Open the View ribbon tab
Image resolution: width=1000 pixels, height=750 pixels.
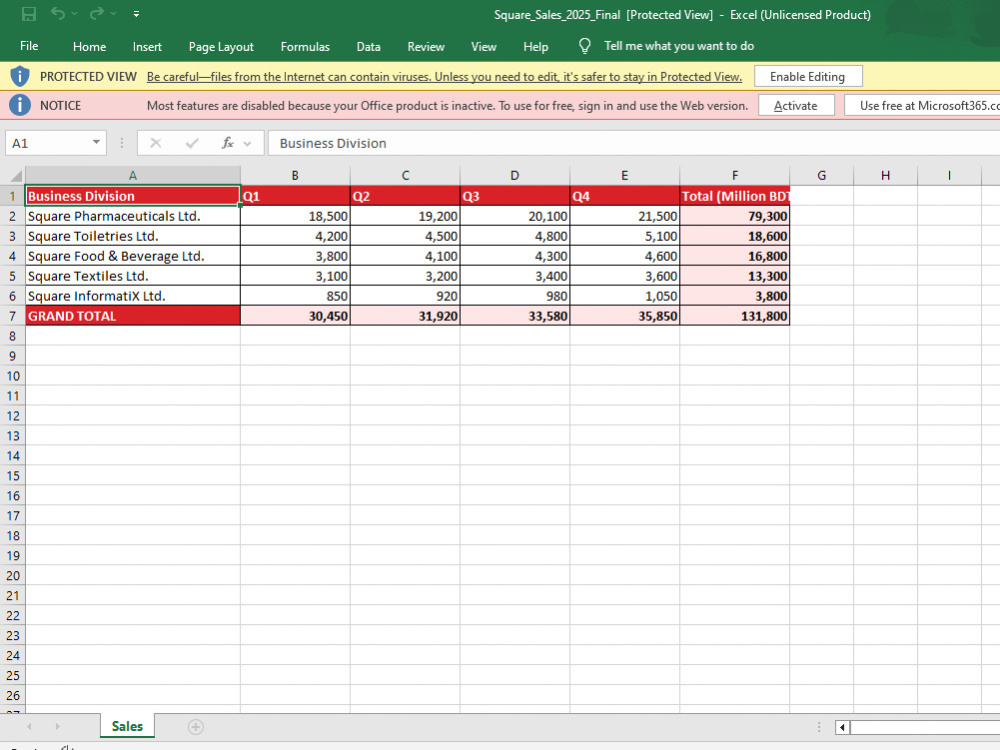(483, 47)
